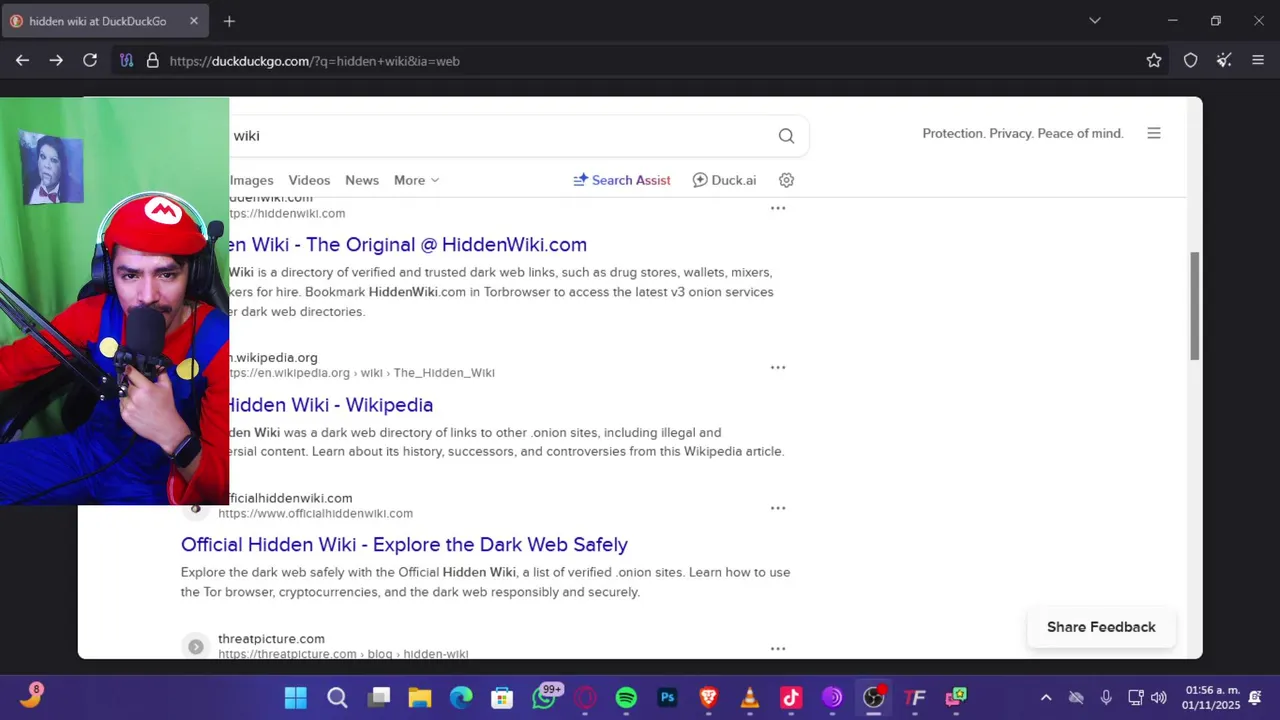Open DuckDuckGo search settings gear
Screen dimensions: 1280x720
[786, 180]
